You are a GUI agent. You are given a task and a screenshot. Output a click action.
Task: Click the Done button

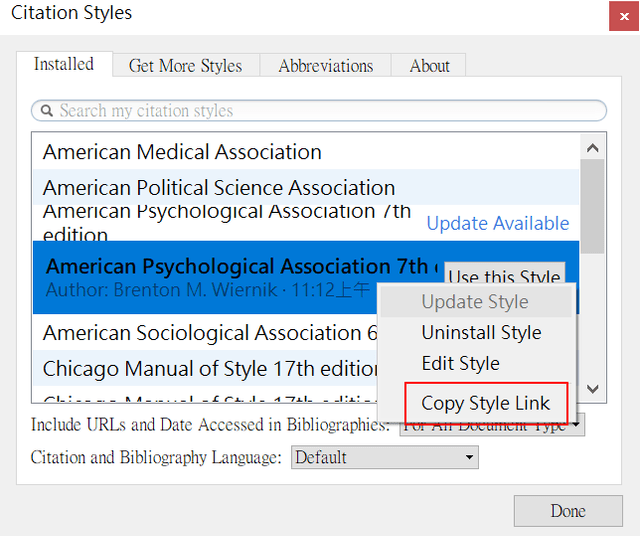point(568,511)
